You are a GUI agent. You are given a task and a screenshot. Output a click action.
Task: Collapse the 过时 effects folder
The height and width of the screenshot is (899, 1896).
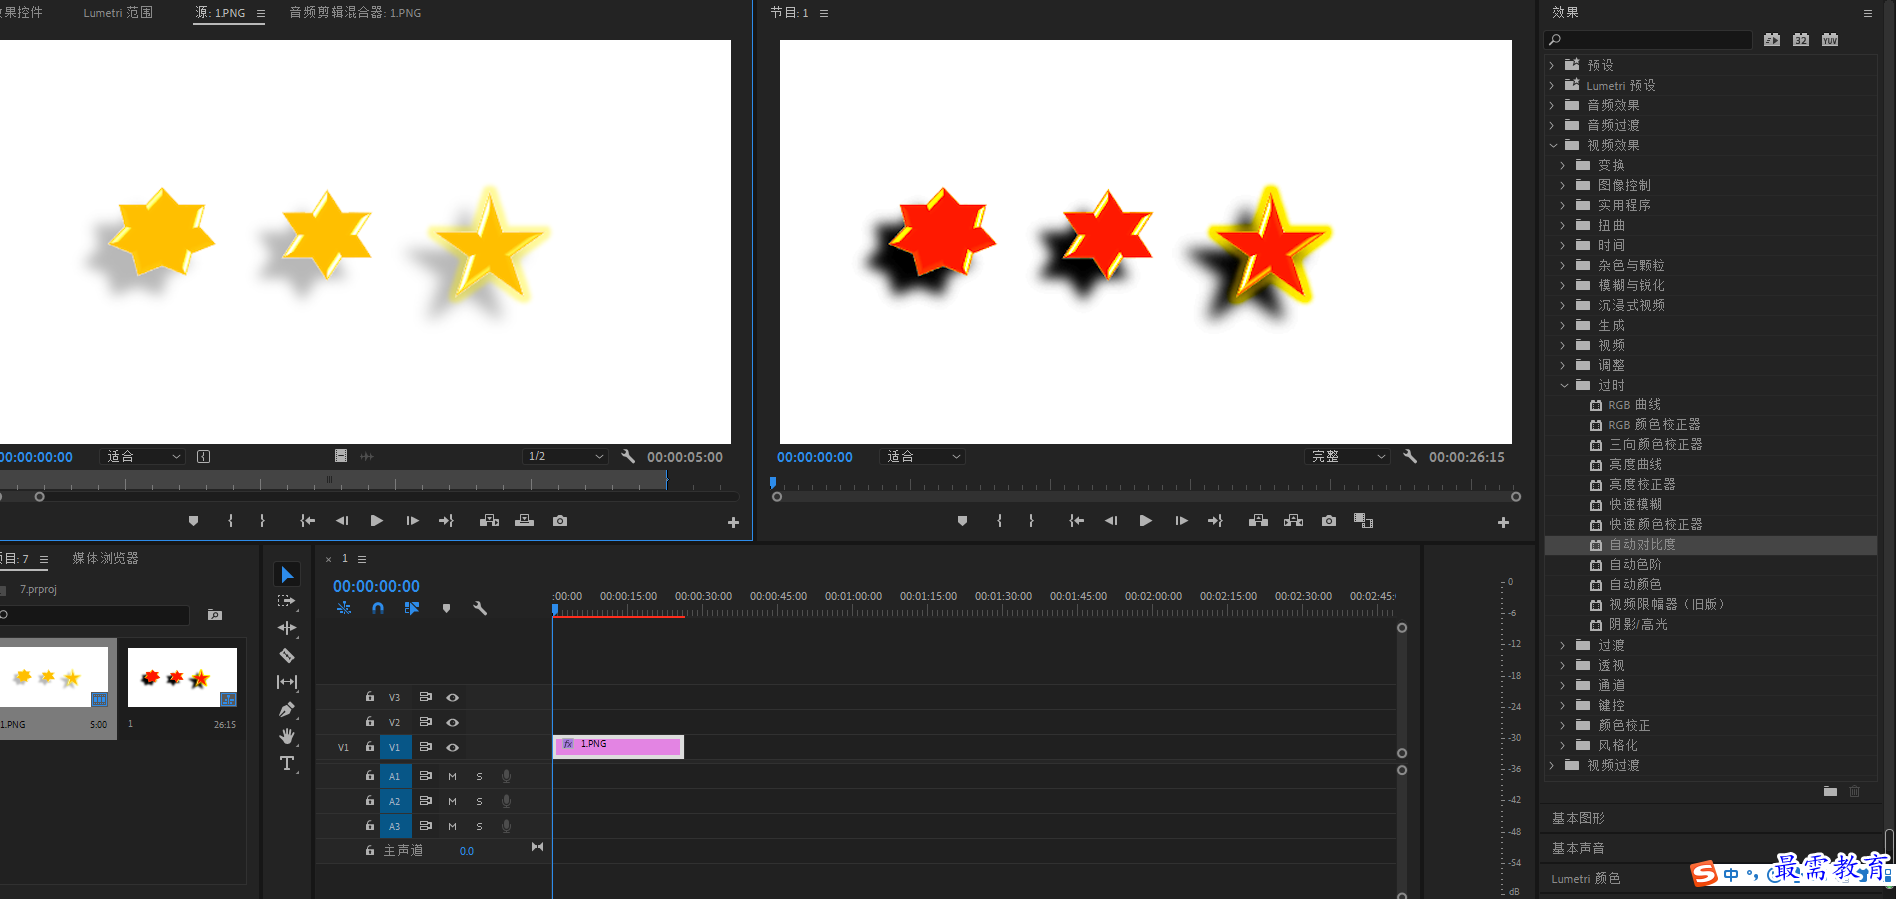tap(1564, 385)
